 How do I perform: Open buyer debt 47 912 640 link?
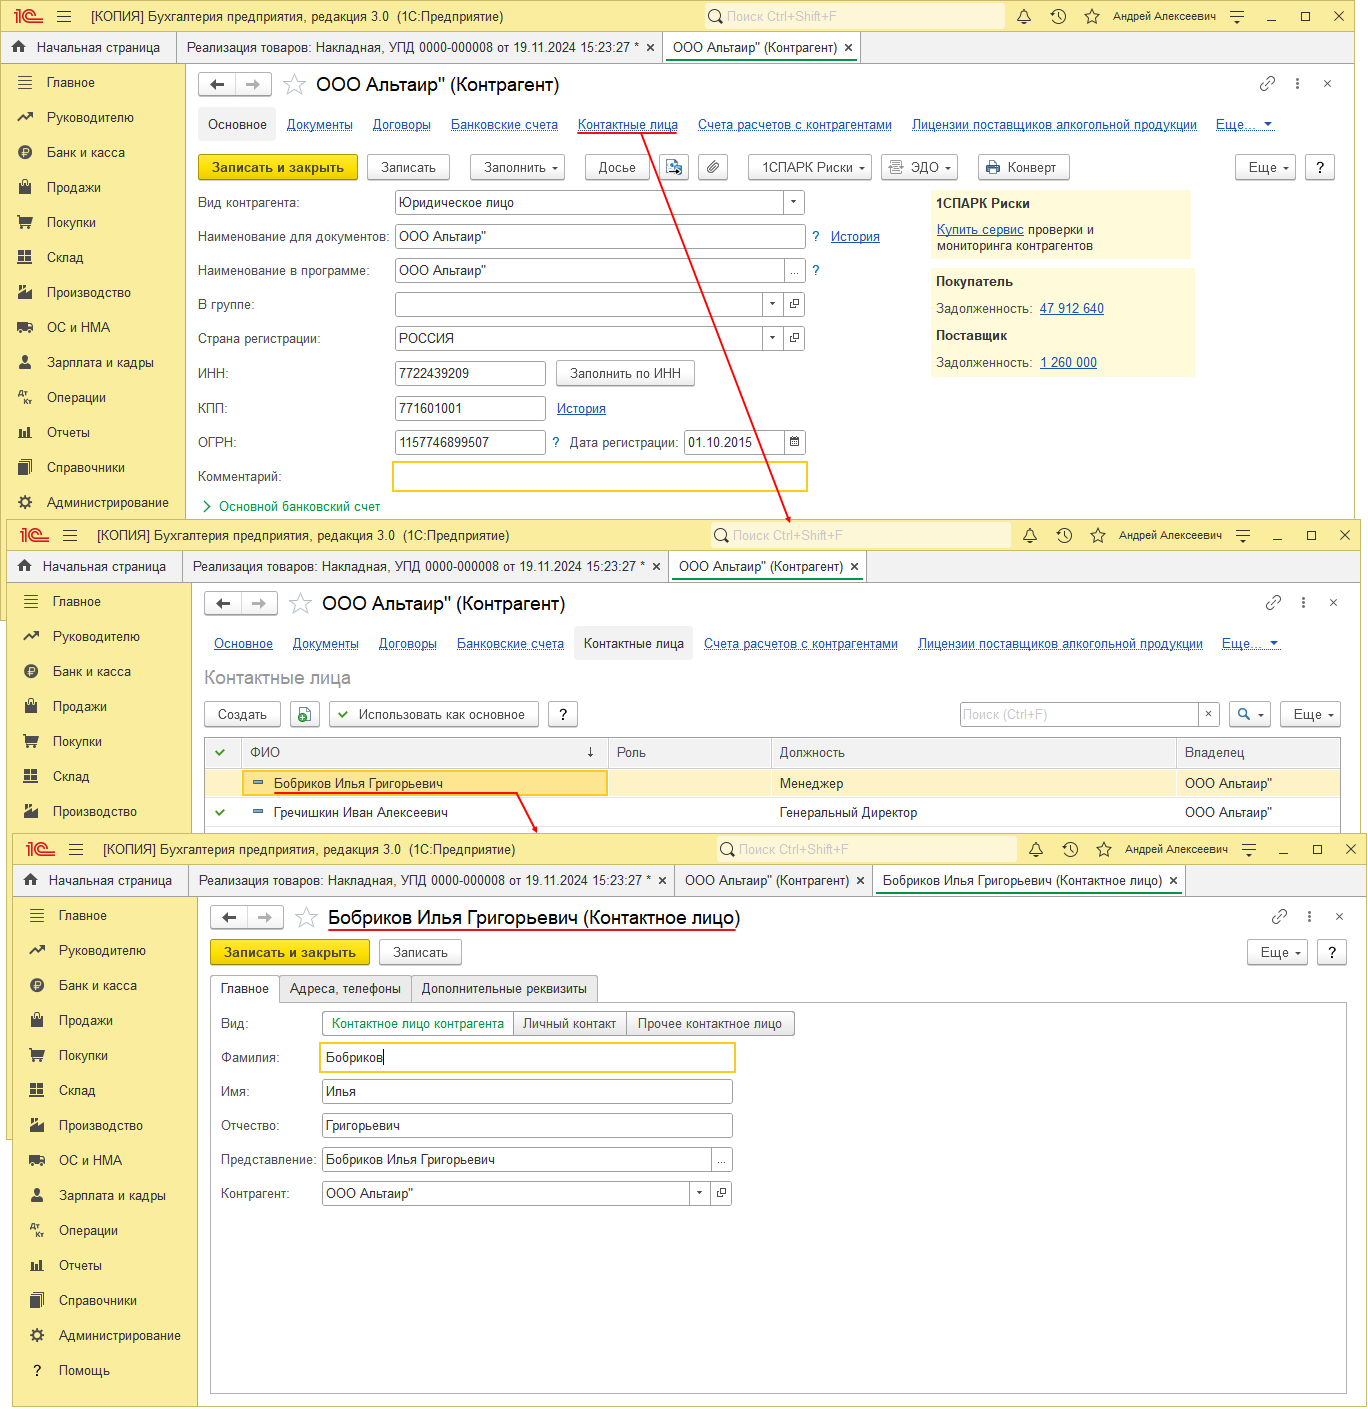(1072, 309)
